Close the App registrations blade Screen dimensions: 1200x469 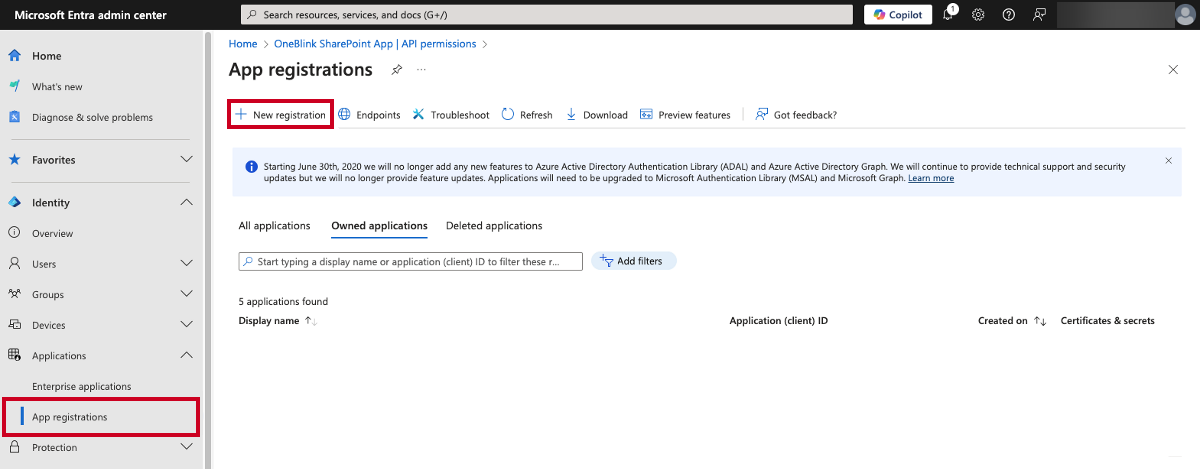point(1173,70)
